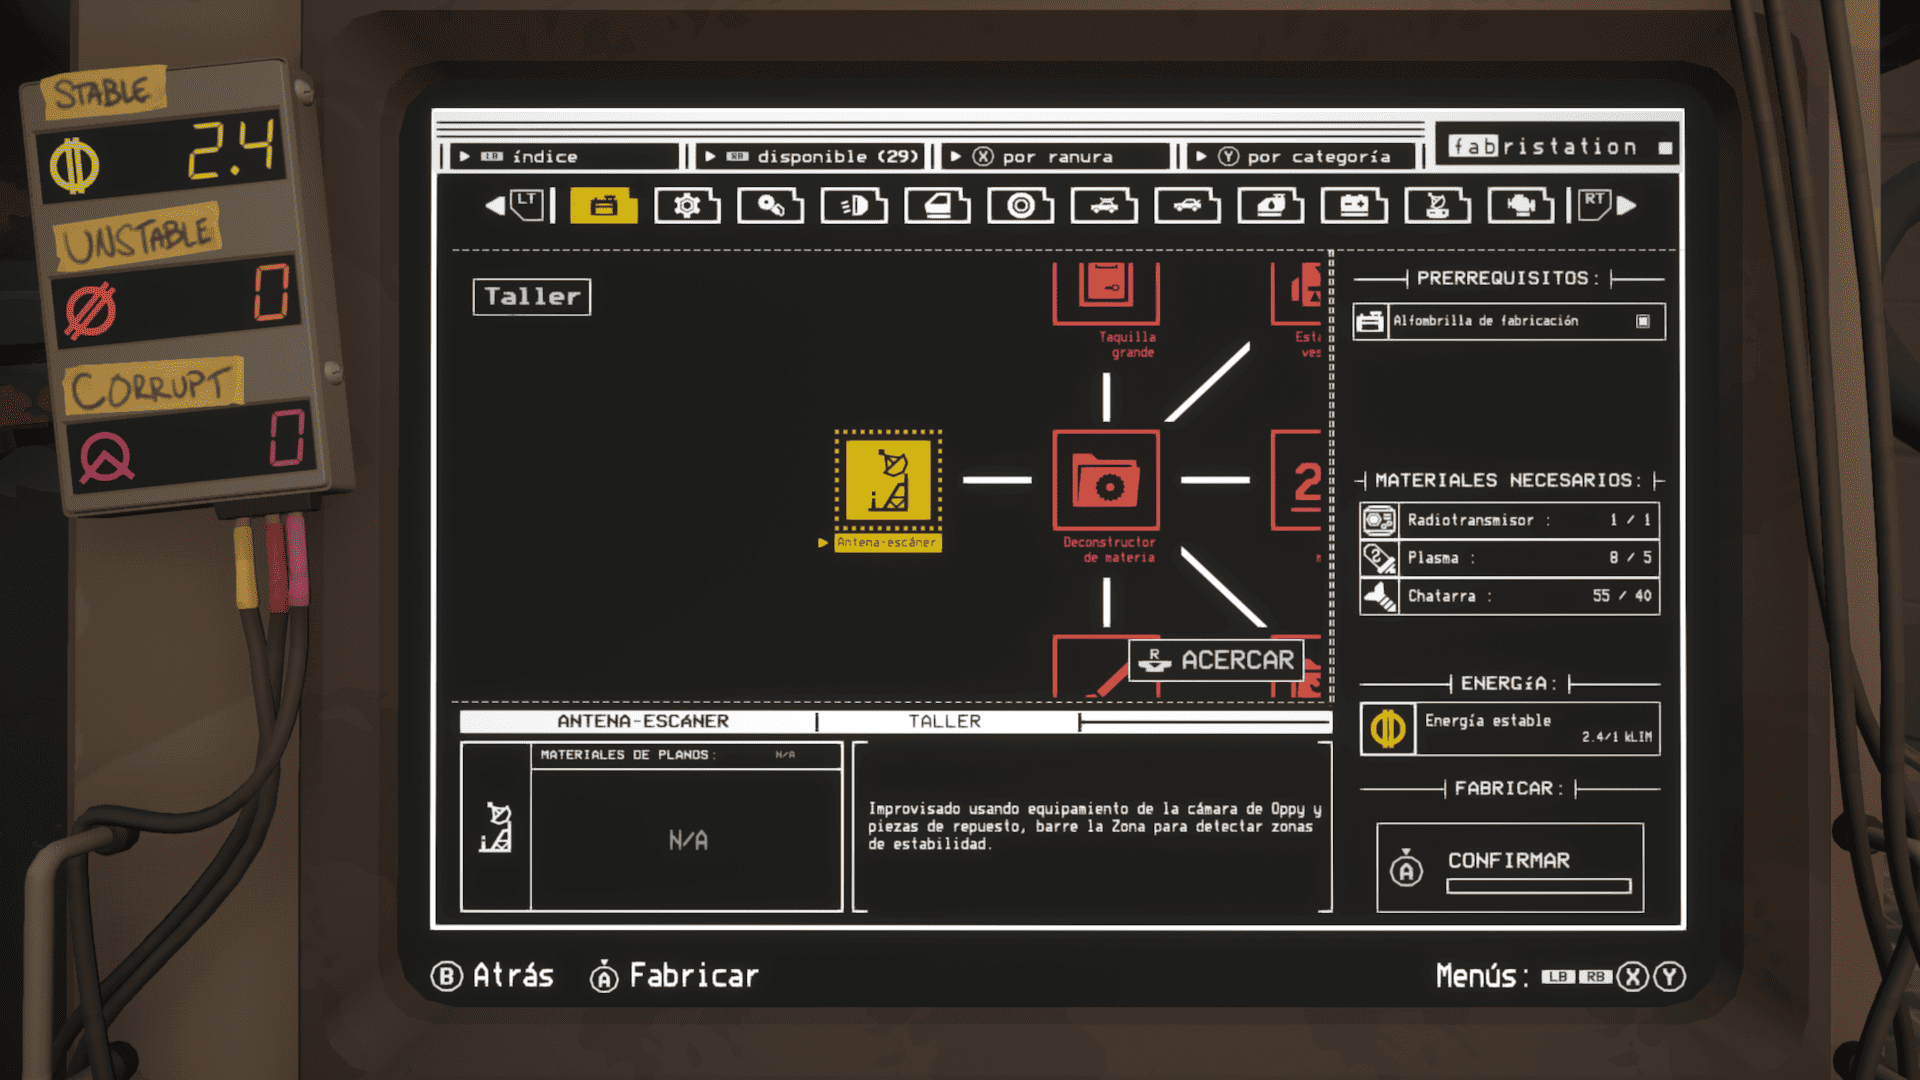Image resolution: width=1920 pixels, height=1080 pixels.
Task: Select the yellow workshop category folder
Action: [x=603, y=206]
